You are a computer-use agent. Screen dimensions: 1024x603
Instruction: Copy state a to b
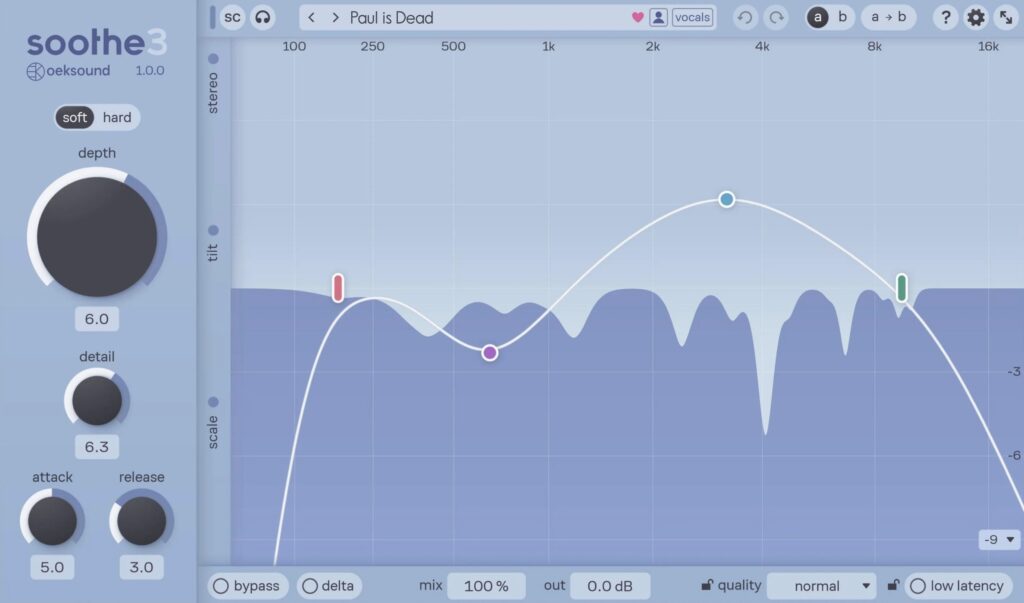pos(889,18)
